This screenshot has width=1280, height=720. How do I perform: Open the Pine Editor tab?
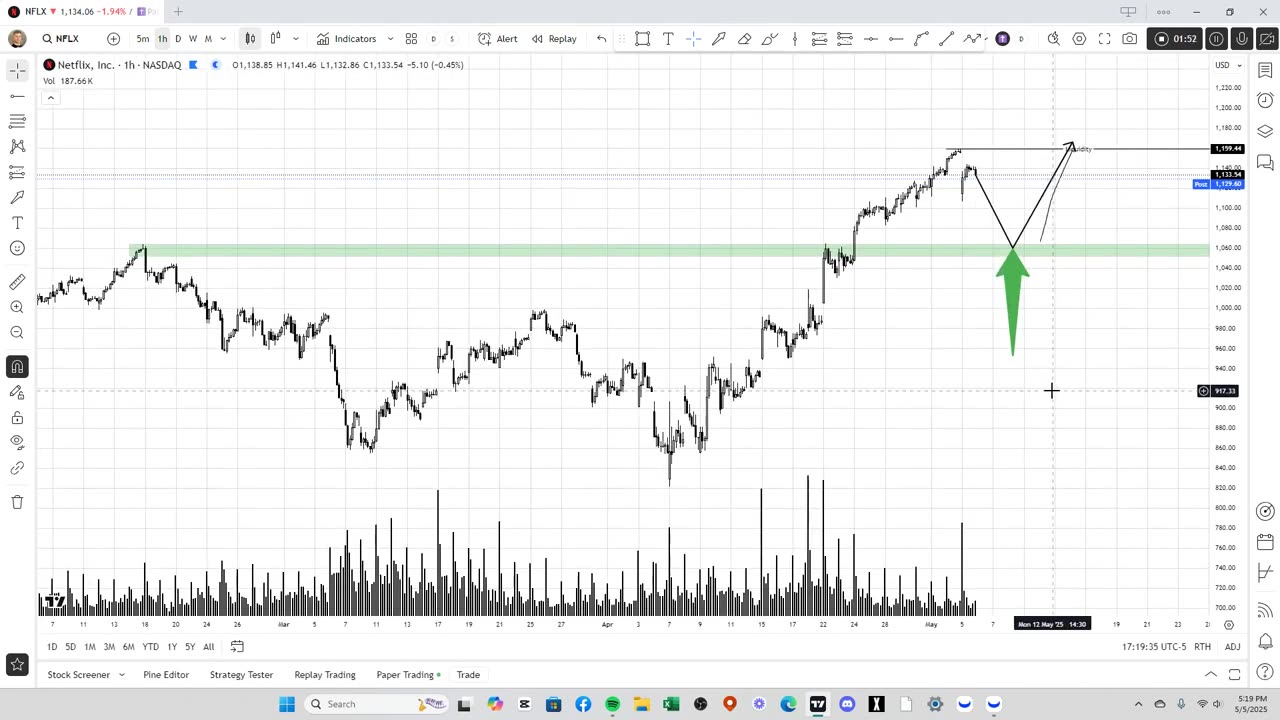(166, 675)
